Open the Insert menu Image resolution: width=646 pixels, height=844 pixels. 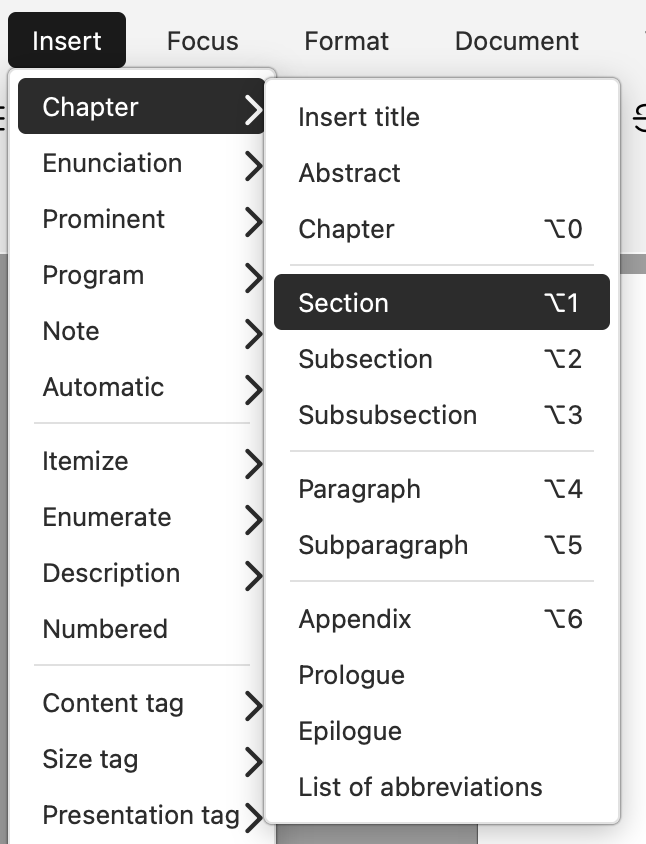[x=66, y=41]
